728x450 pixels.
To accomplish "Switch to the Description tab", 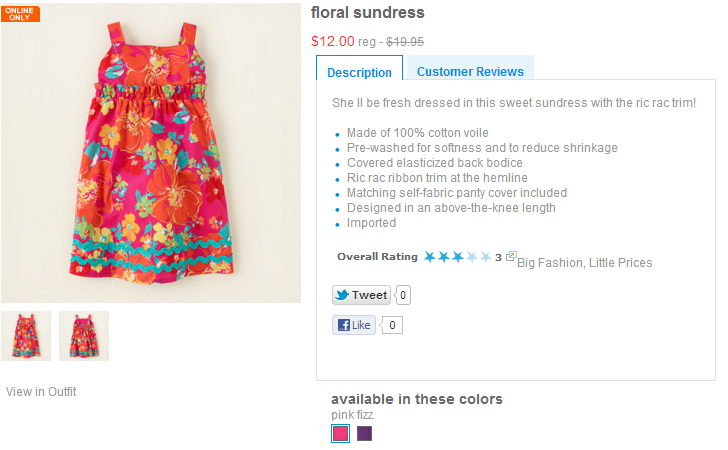I will tap(359, 72).
